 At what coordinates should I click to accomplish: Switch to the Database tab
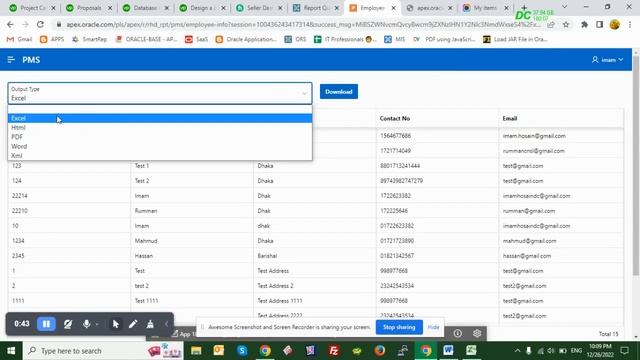point(146,8)
